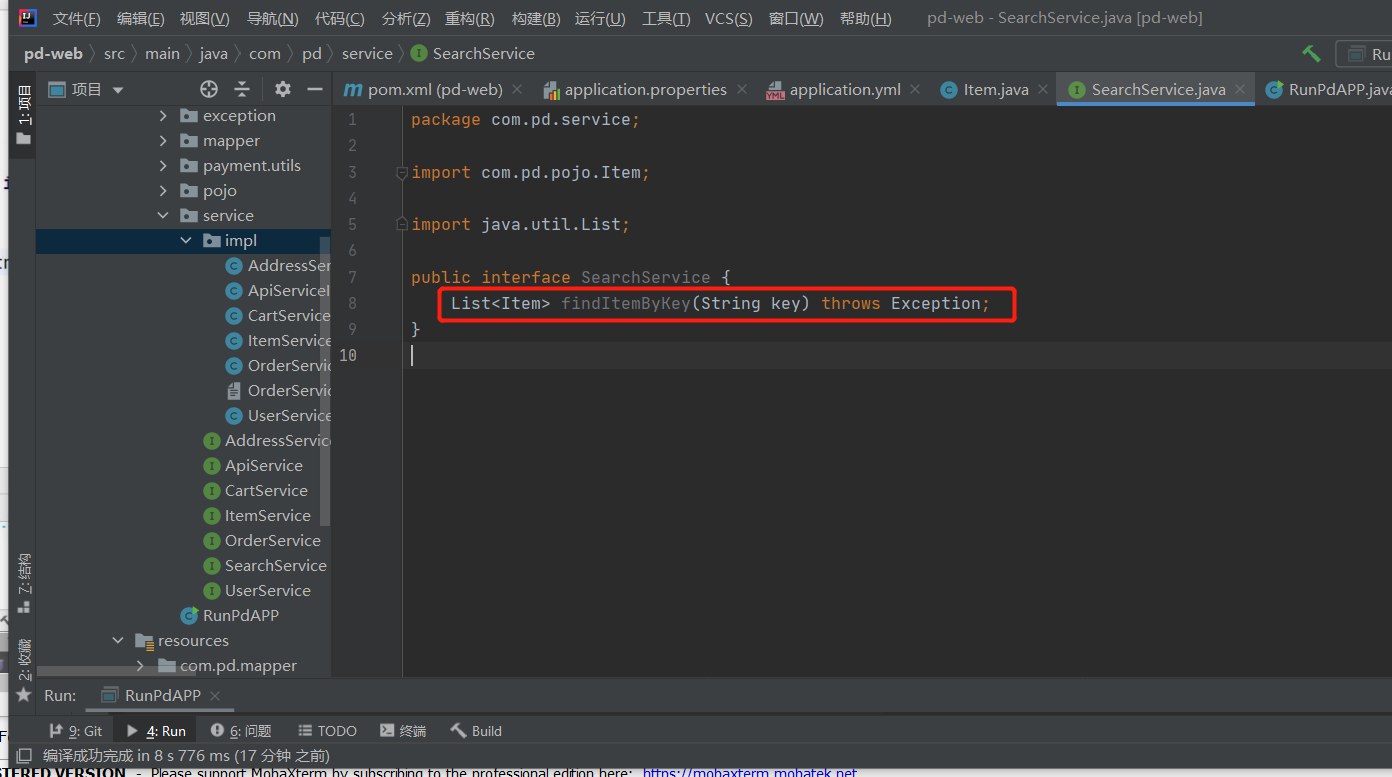Image resolution: width=1392 pixels, height=777 pixels.
Task: Open the 编辑(E) menu
Action: pos(140,19)
